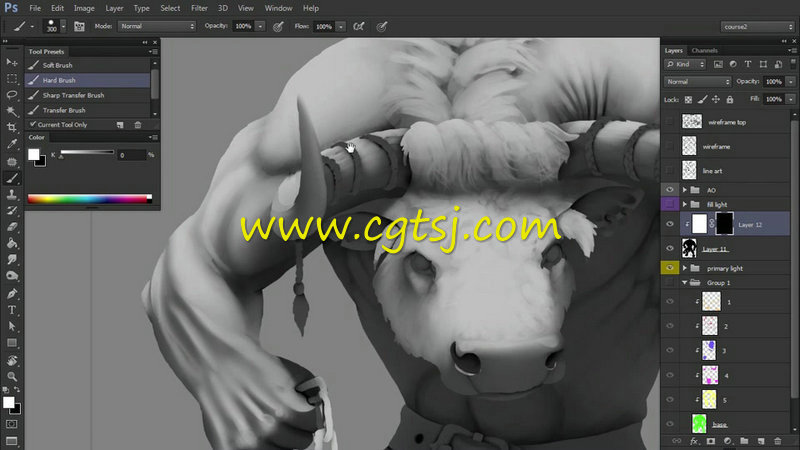Select the Sharp Transfer Brush preset
The width and height of the screenshot is (800, 450).
point(88,95)
